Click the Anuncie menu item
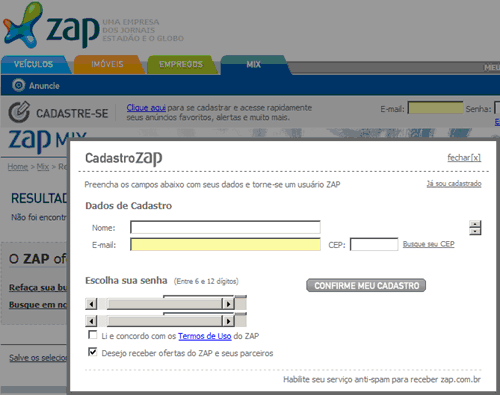 click(44, 86)
